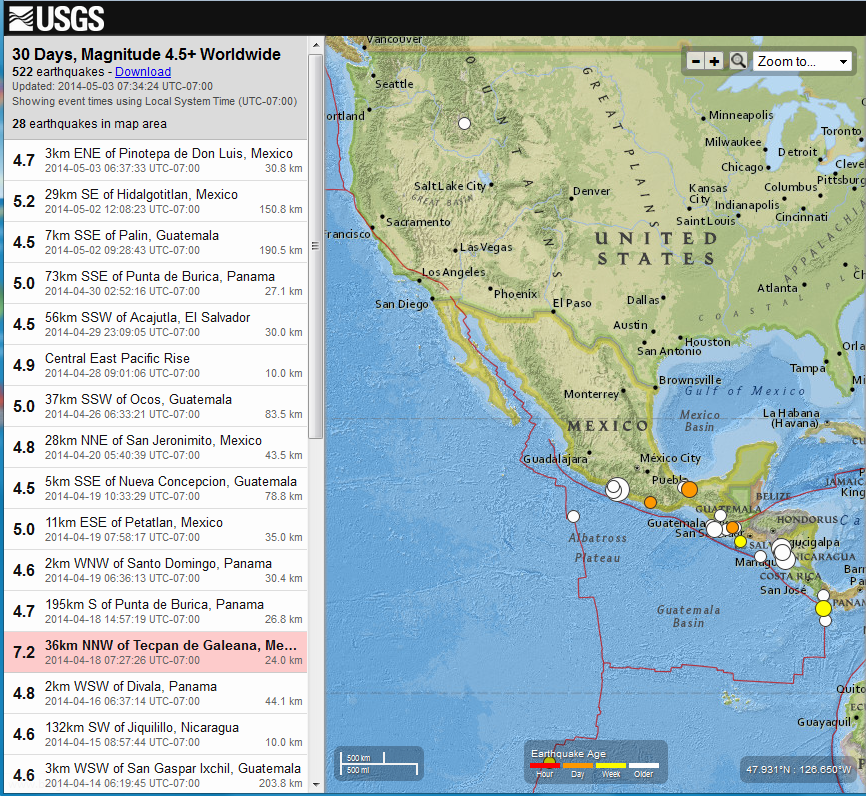Click the white marker cluster near Nicaragua

[783, 553]
